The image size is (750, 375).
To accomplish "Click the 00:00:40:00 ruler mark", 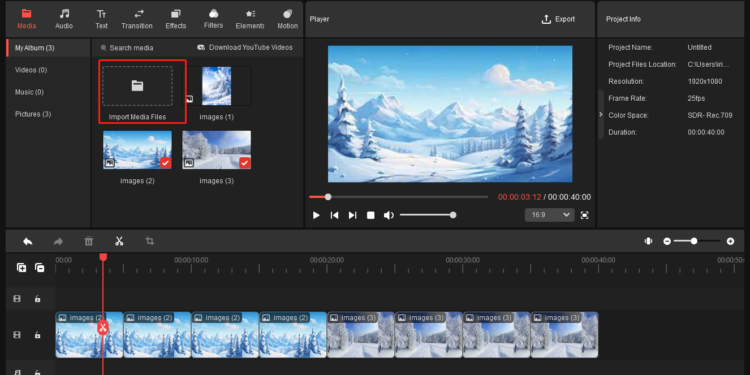I will 599,260.
